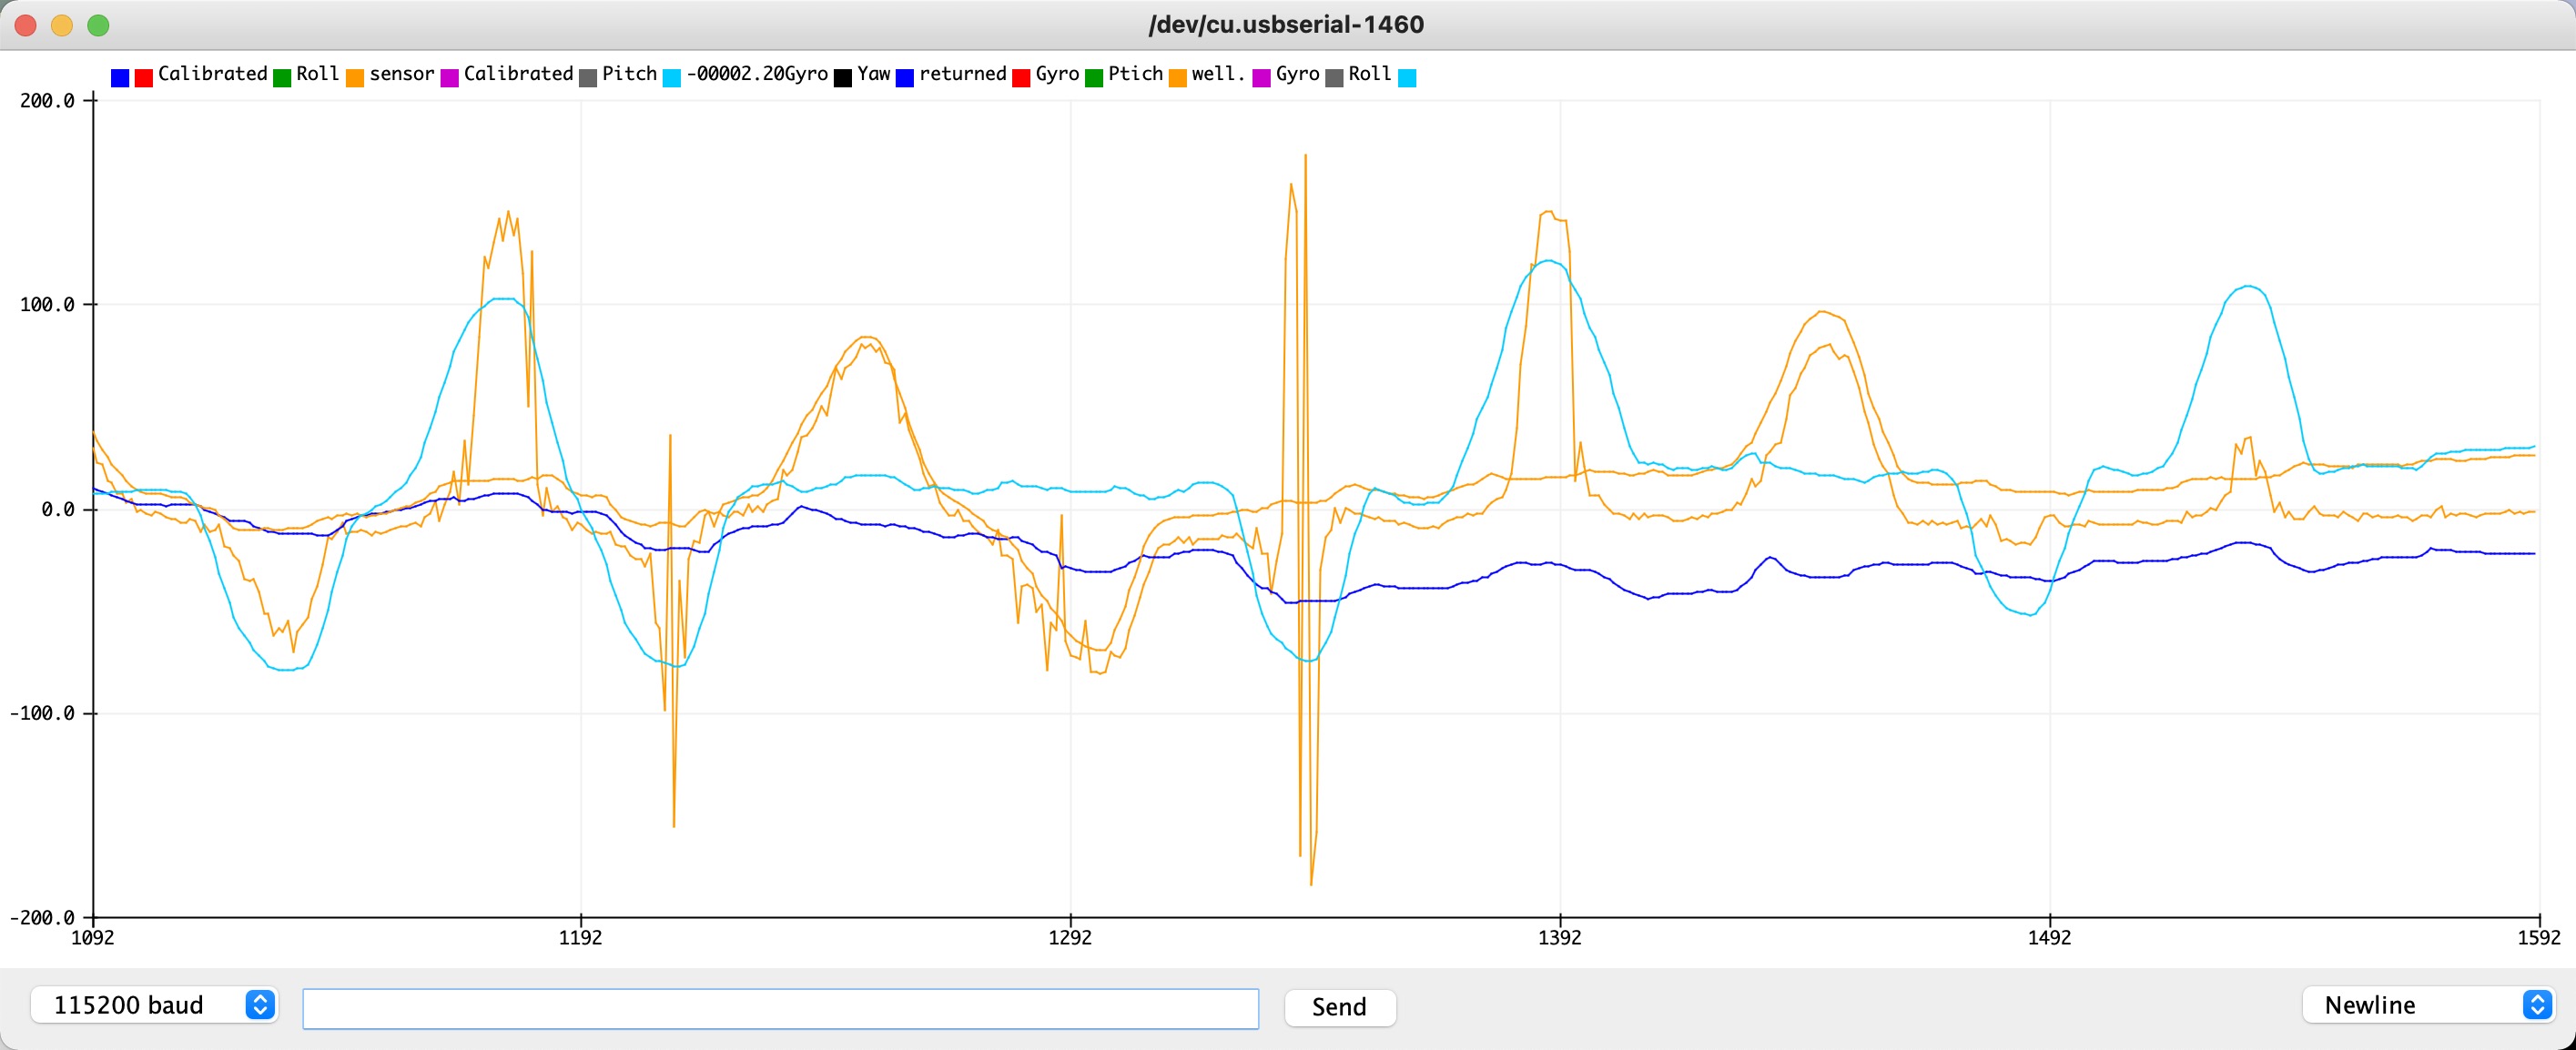Click the 1192 x-axis label

581,938
